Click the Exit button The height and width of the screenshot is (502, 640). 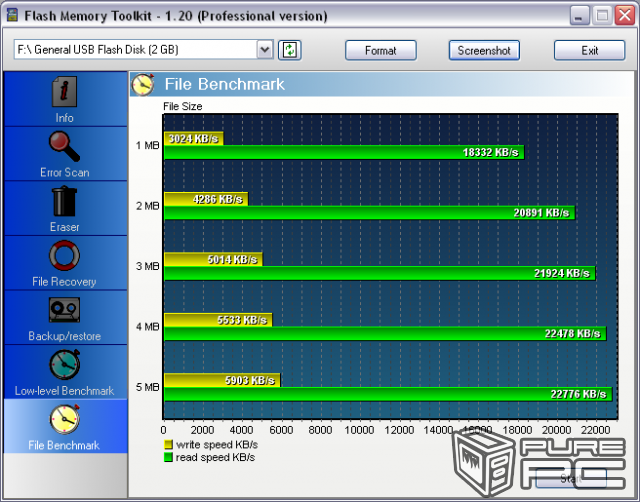point(589,51)
